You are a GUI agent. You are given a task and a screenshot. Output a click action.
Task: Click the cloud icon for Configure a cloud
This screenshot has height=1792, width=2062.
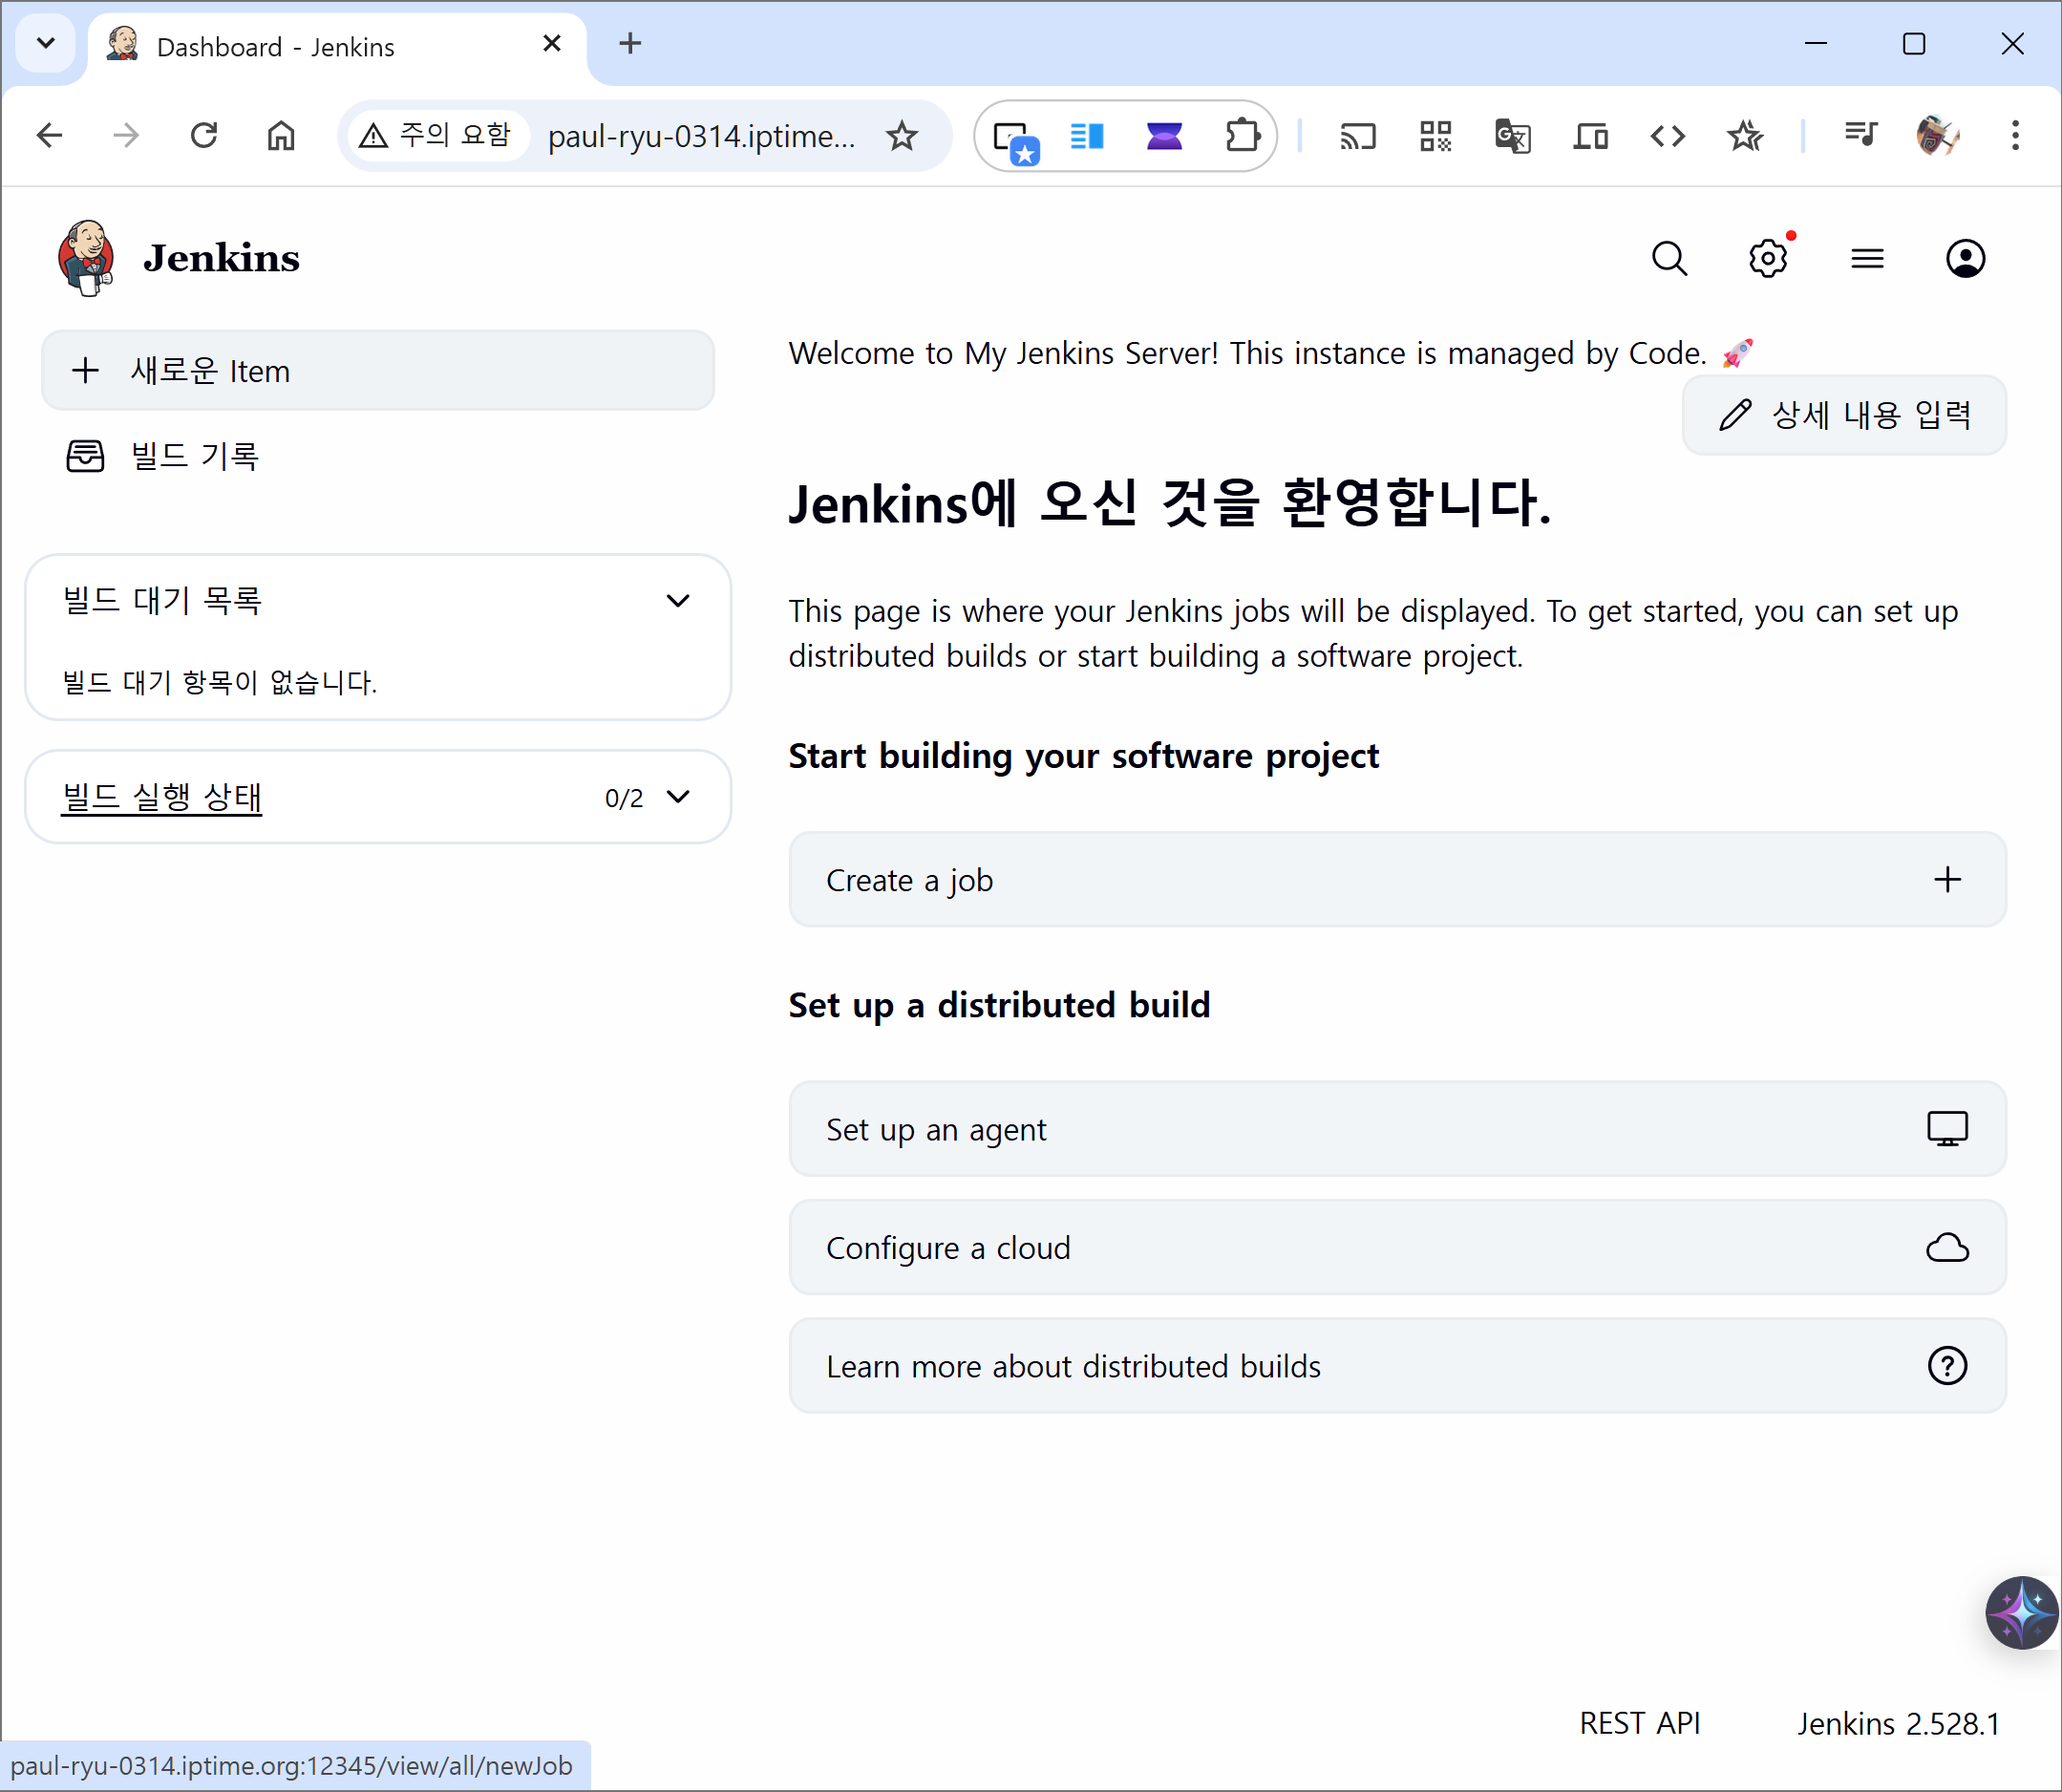pos(1946,1247)
